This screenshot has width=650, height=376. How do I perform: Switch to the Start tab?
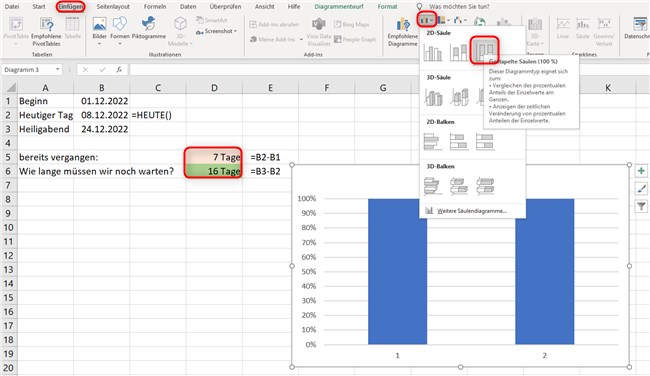[x=39, y=7]
